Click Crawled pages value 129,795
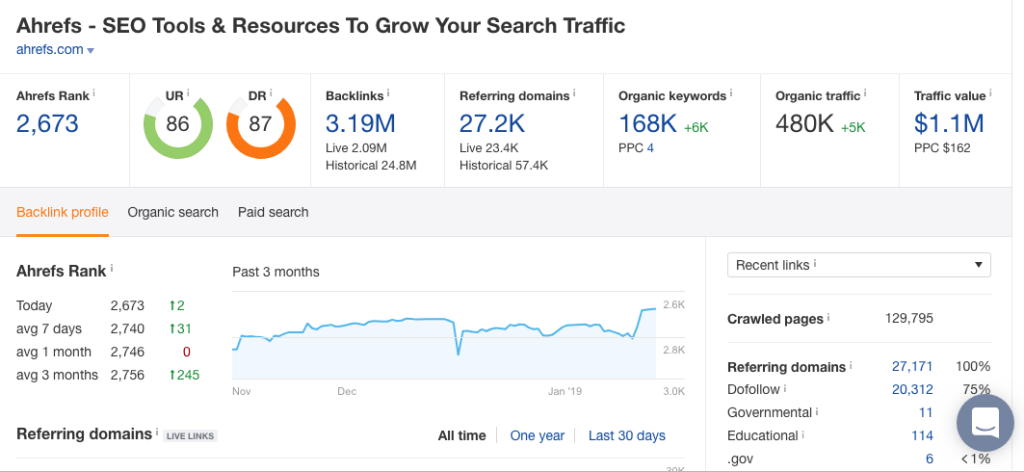 click(x=909, y=319)
